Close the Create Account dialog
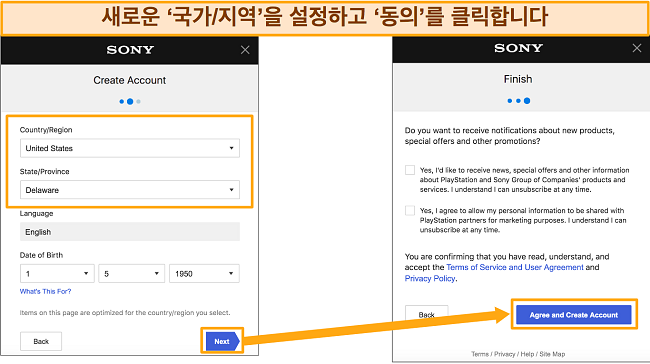Image resolution: width=650 pixels, height=364 pixels. pyautogui.click(x=245, y=50)
